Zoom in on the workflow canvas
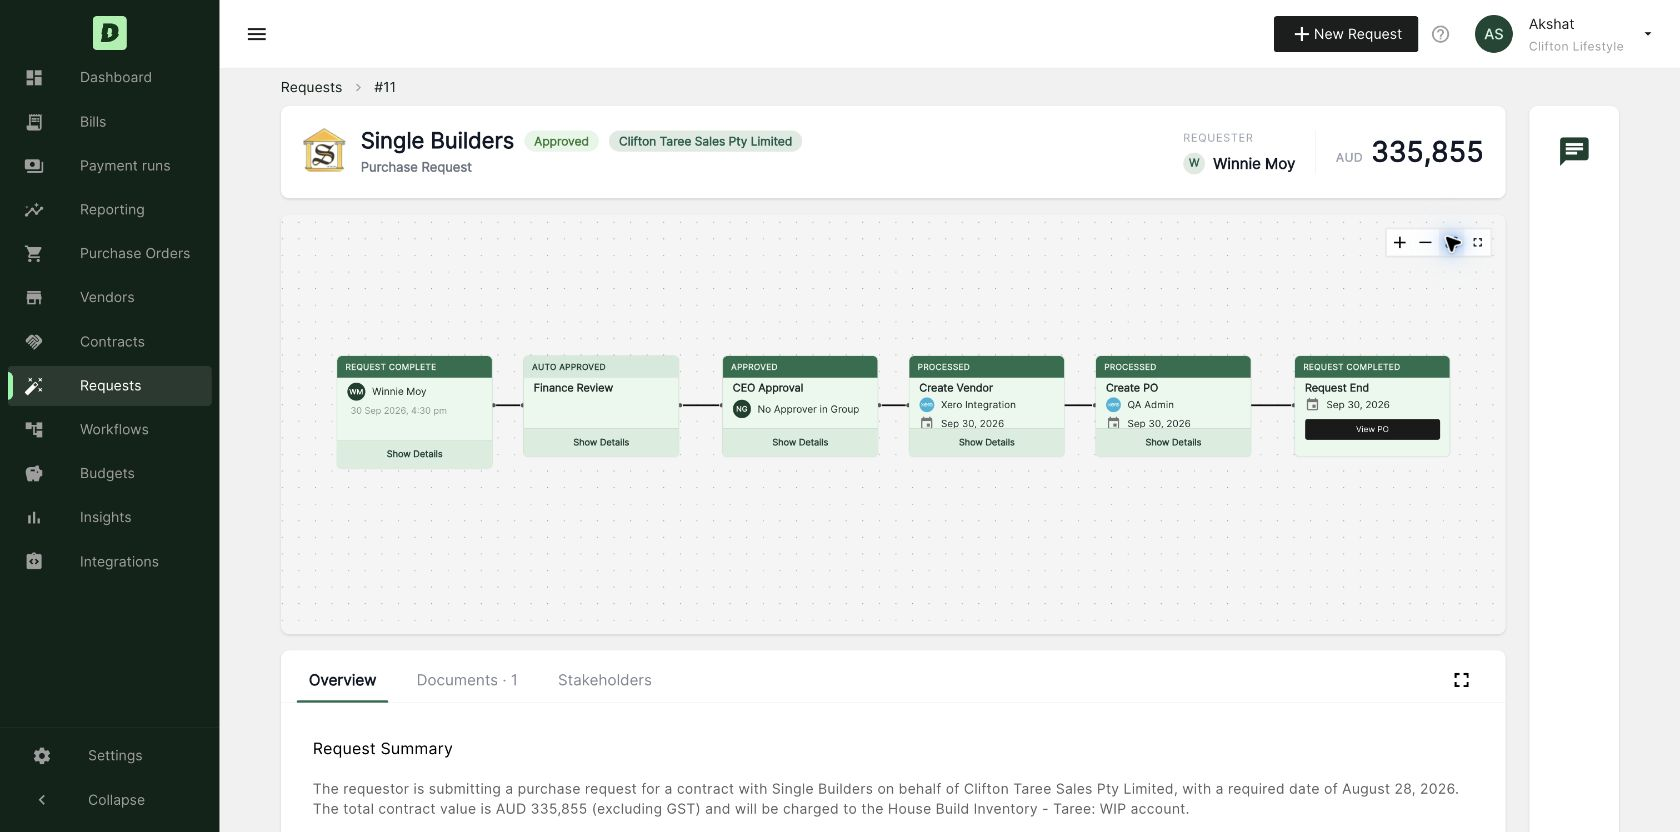Viewport: 1680px width, 832px height. point(1400,243)
